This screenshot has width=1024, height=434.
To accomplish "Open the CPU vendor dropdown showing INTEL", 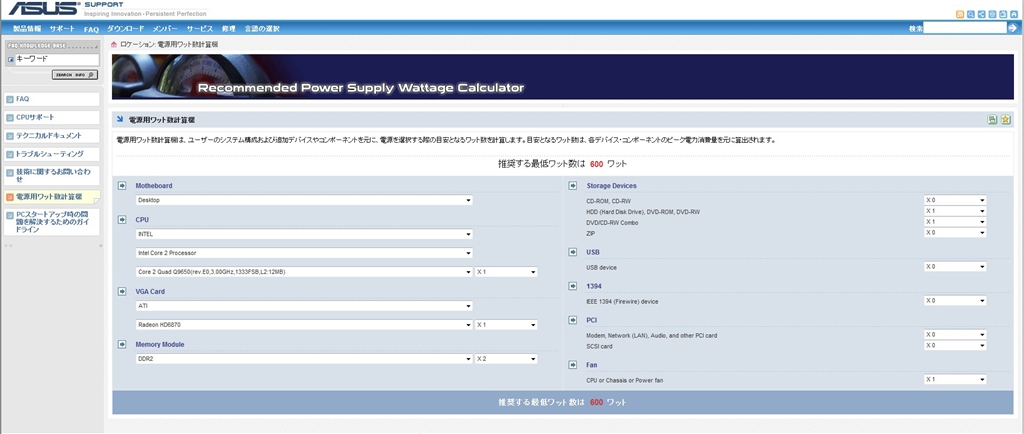I will pyautogui.click(x=304, y=234).
